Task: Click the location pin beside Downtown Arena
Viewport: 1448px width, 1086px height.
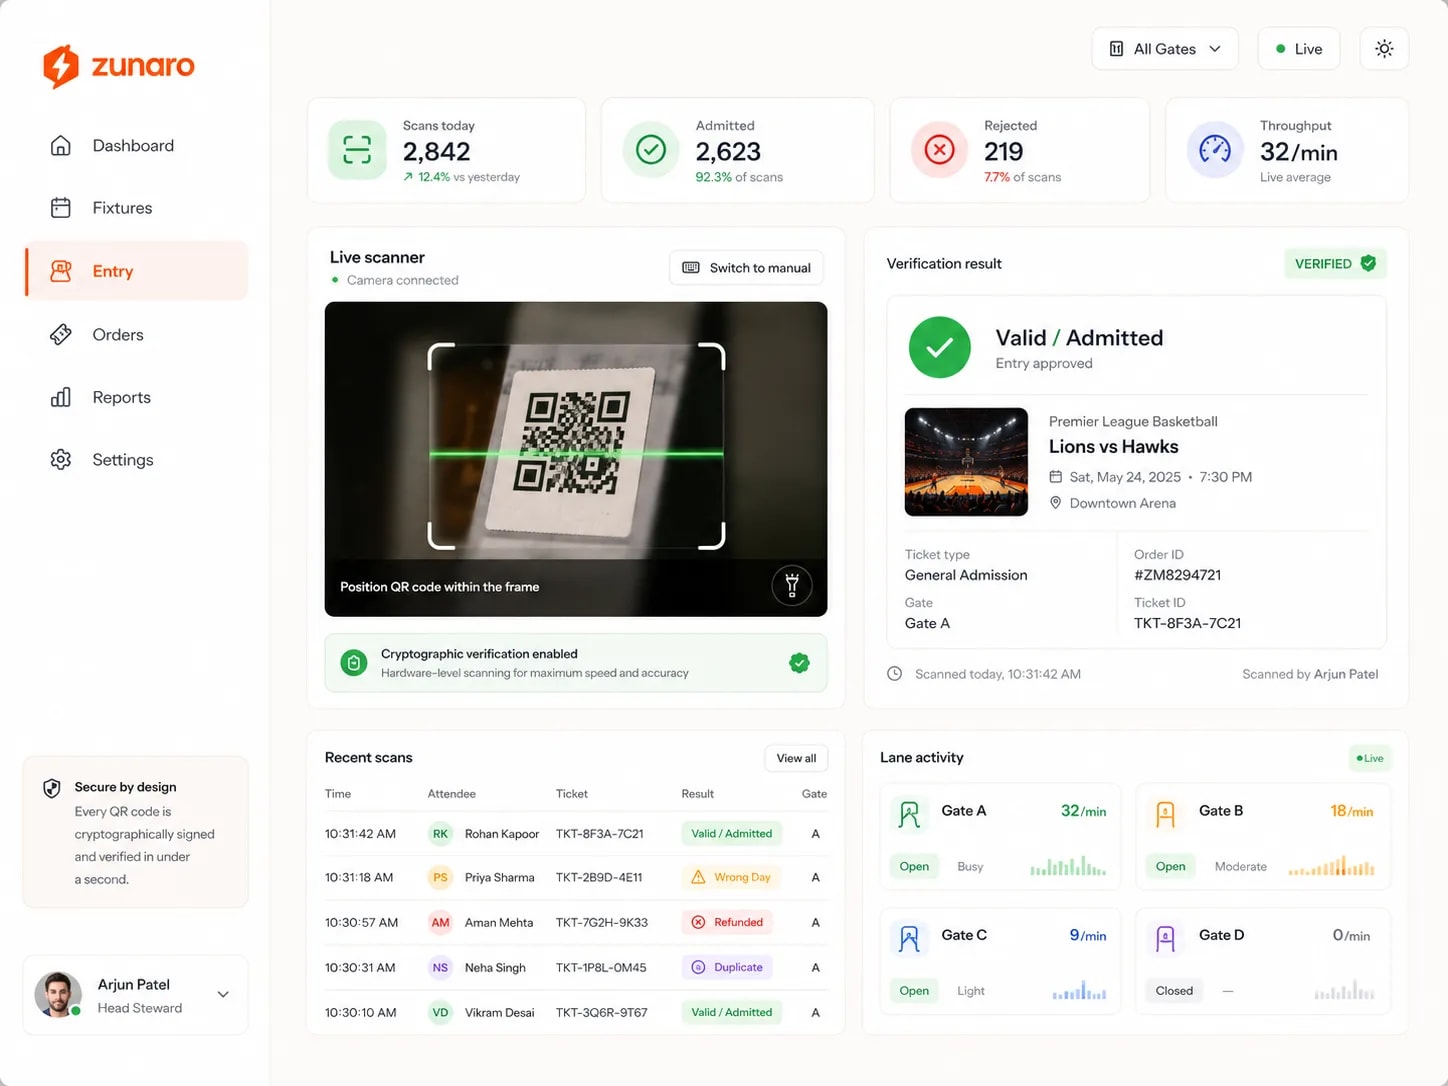Action: pos(1055,503)
